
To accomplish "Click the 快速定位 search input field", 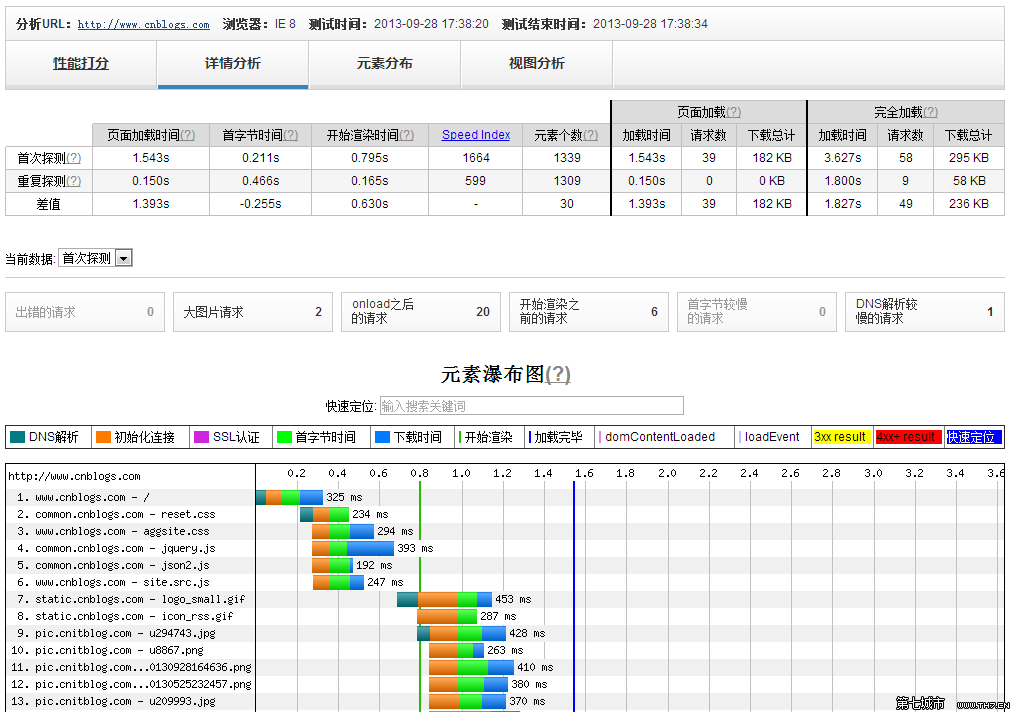I will [531, 406].
